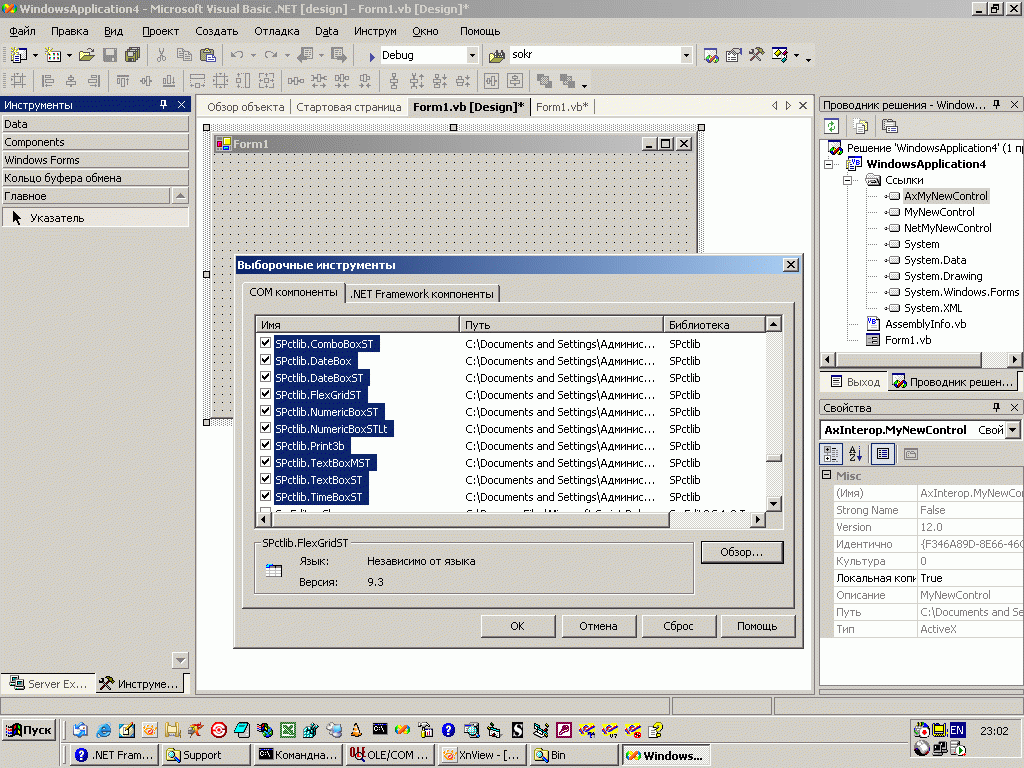This screenshot has height=768, width=1024.
Task: Select Указатель pointer in Toolbox
Action: 96,218
